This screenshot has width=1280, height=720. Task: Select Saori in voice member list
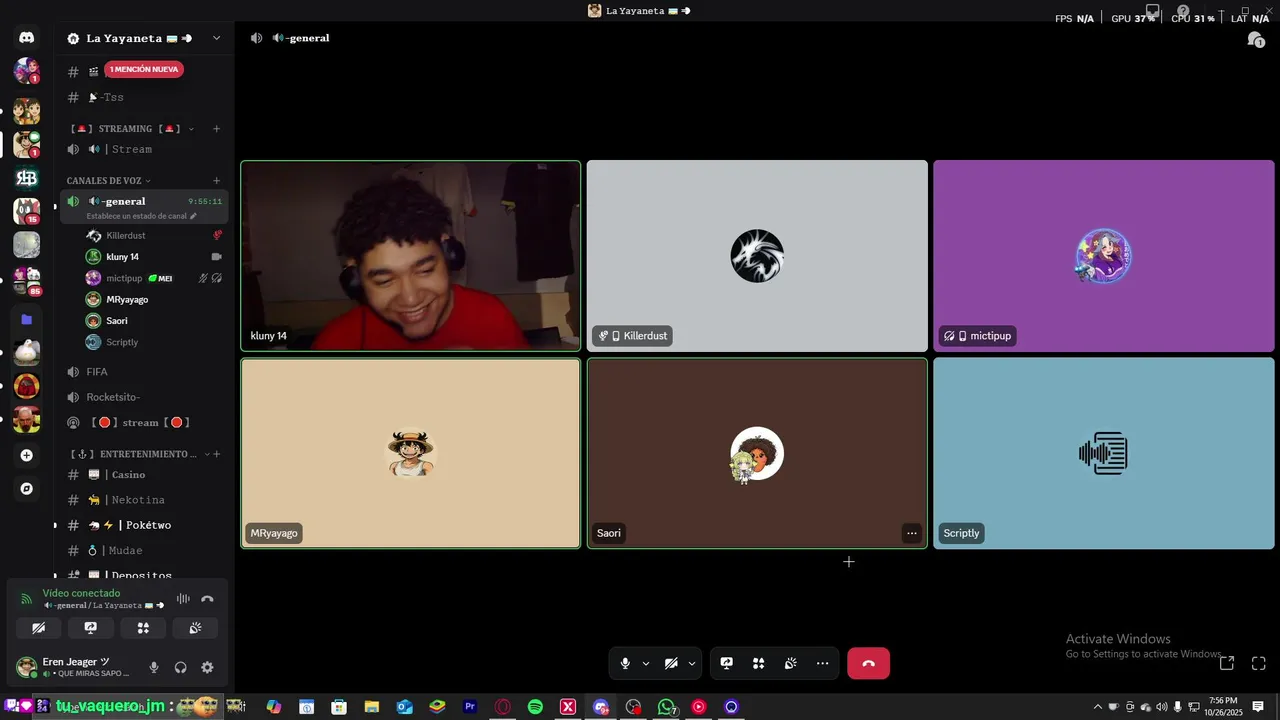[x=154, y=321]
